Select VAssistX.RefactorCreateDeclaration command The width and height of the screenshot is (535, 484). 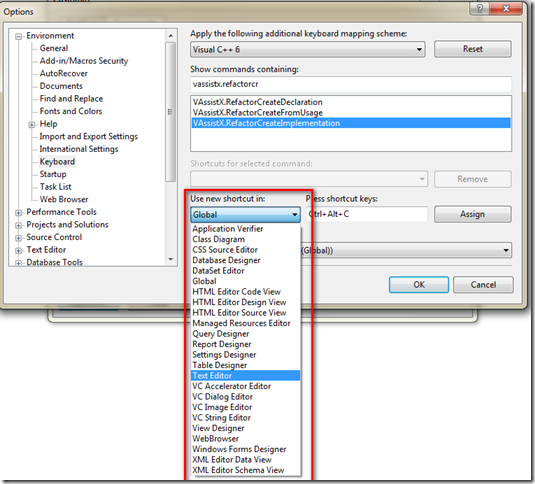[258, 102]
